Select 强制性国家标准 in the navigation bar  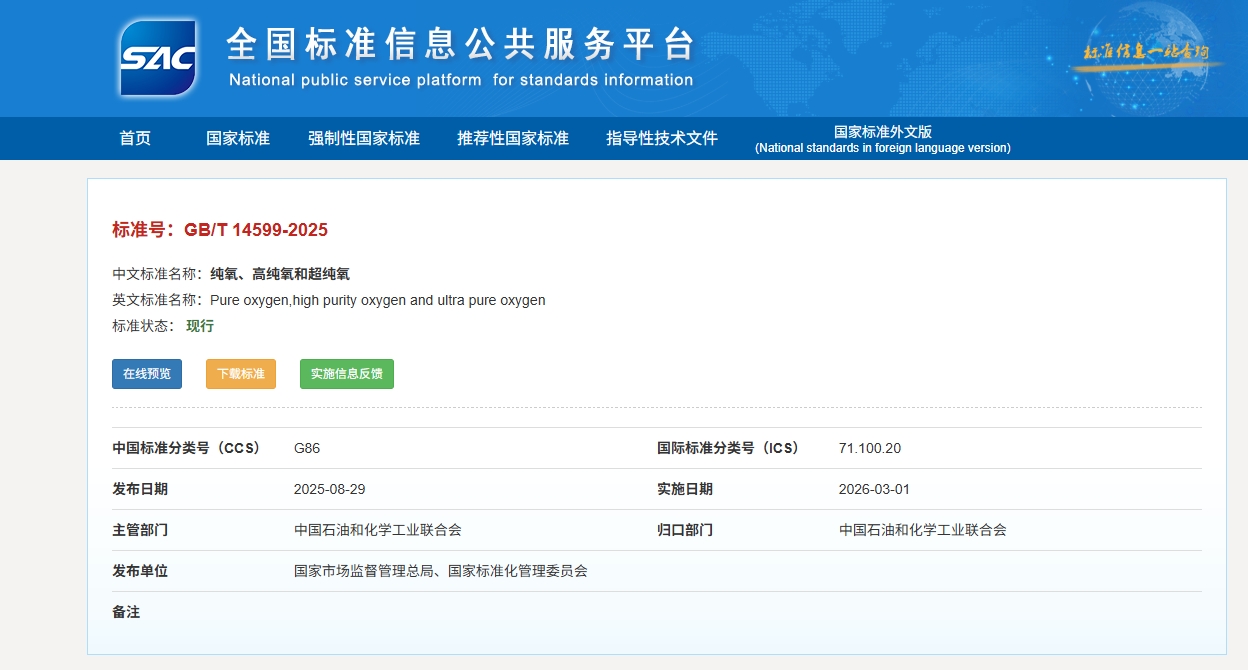364,138
